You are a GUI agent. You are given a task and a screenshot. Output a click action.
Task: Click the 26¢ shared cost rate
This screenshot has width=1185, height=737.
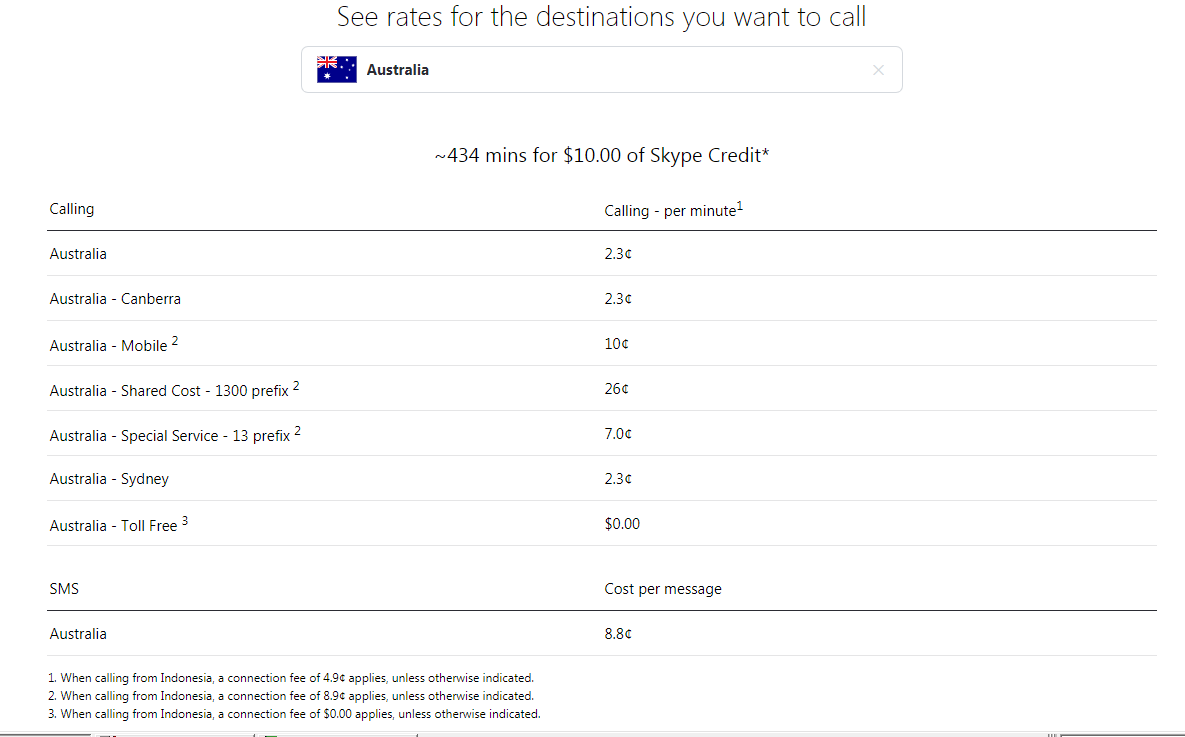616,389
